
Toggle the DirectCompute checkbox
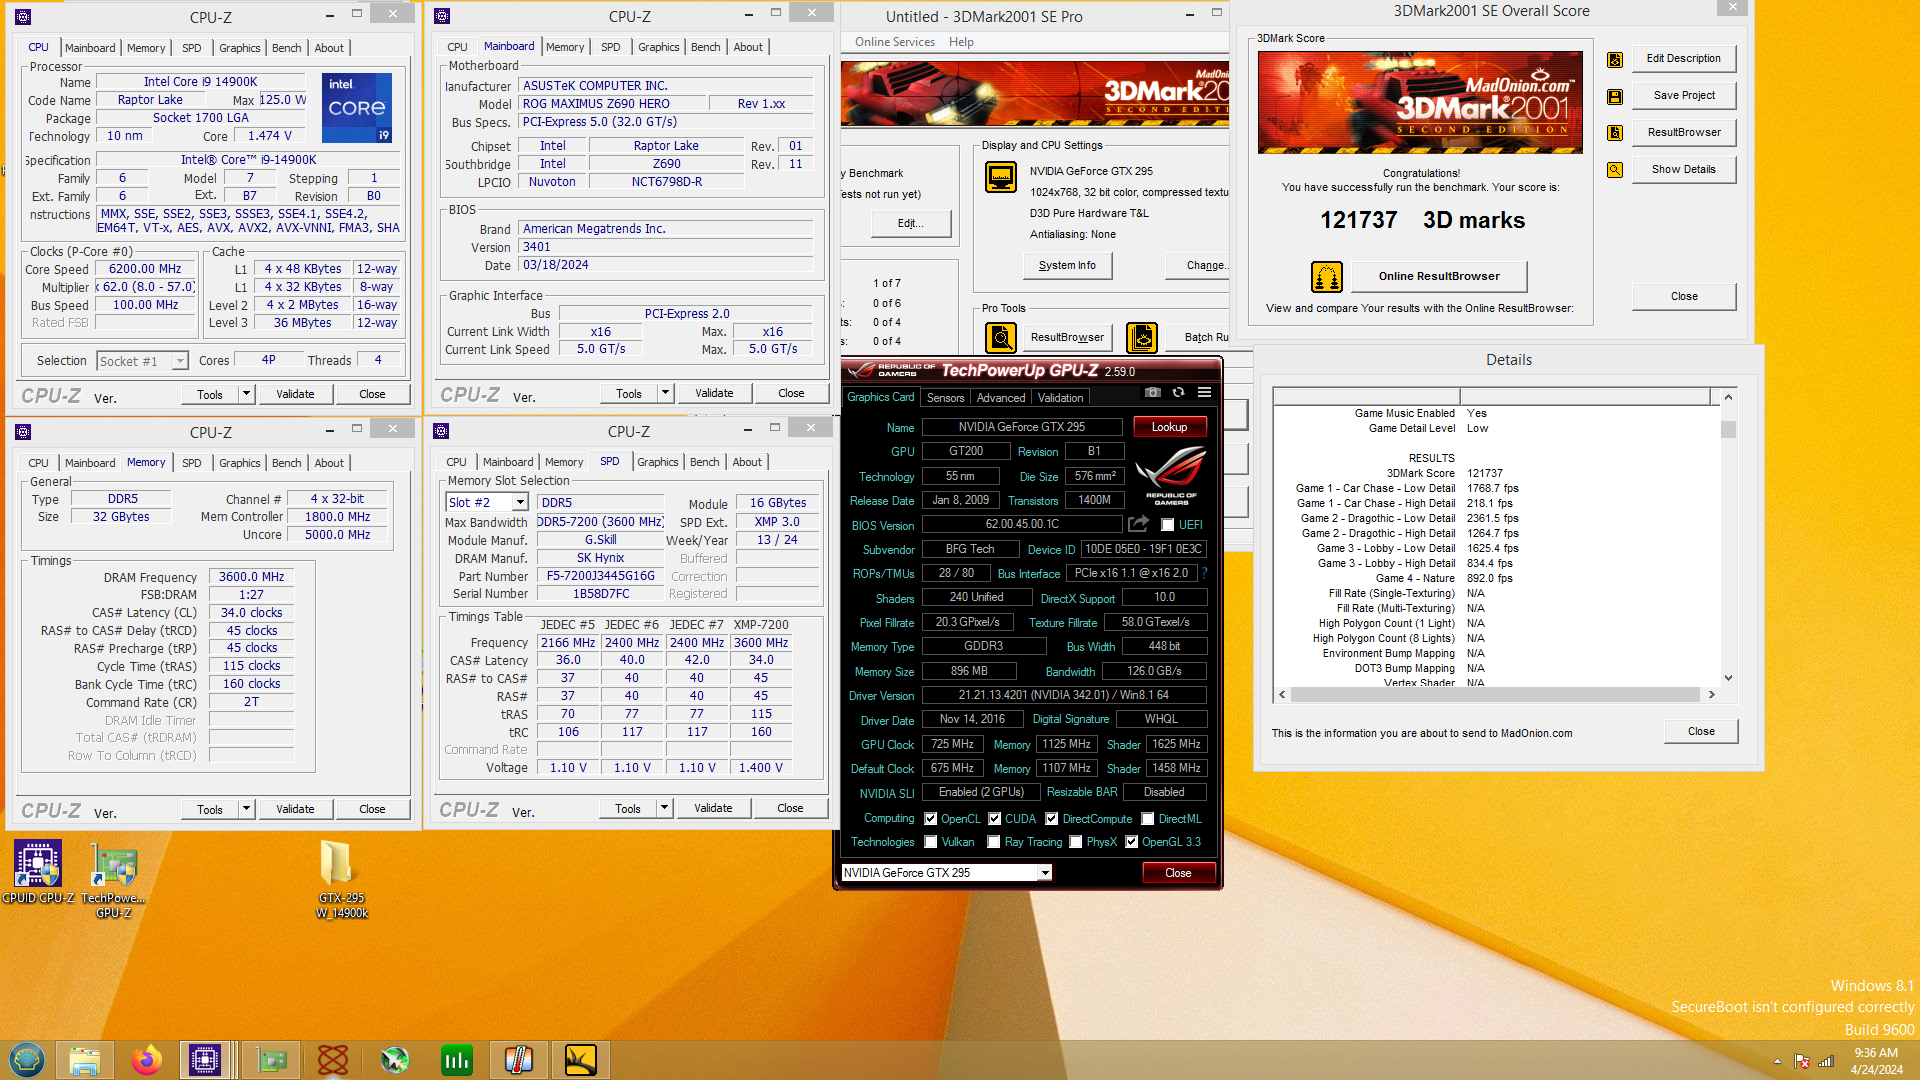pyautogui.click(x=1052, y=819)
